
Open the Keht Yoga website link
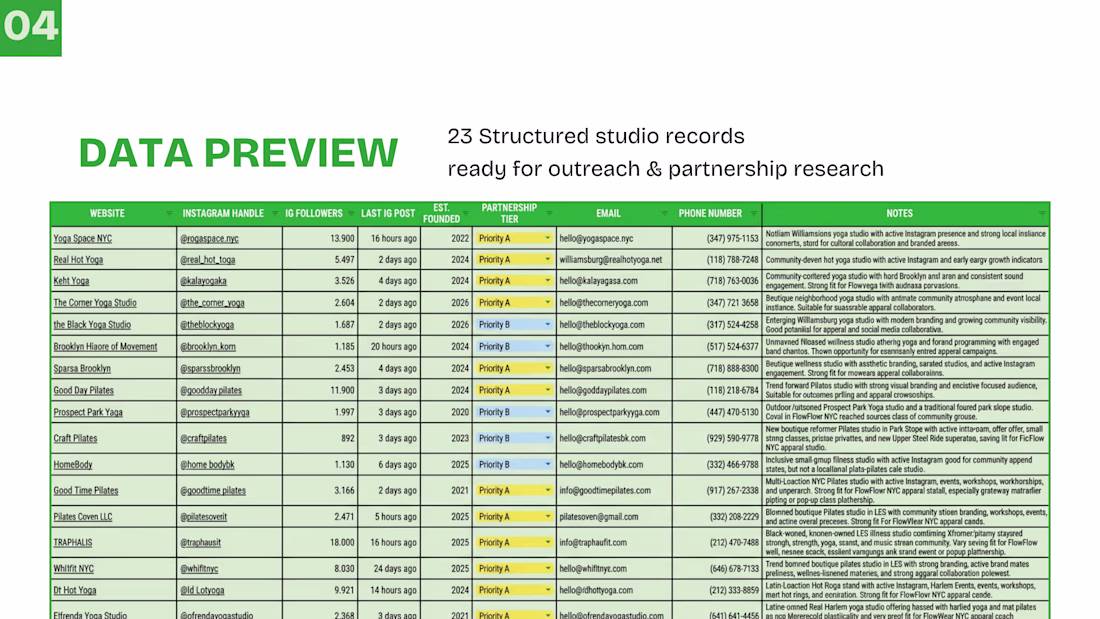(x=72, y=281)
